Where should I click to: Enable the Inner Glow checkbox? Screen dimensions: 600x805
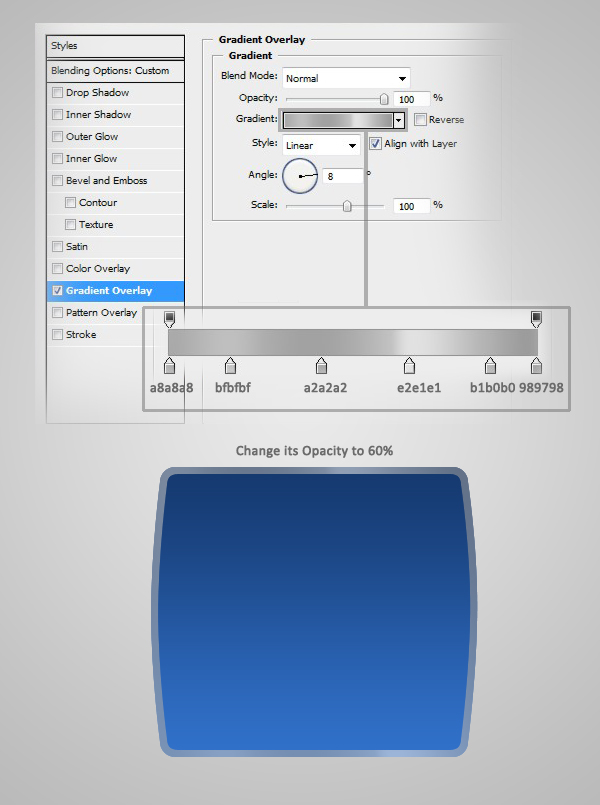(x=57, y=159)
